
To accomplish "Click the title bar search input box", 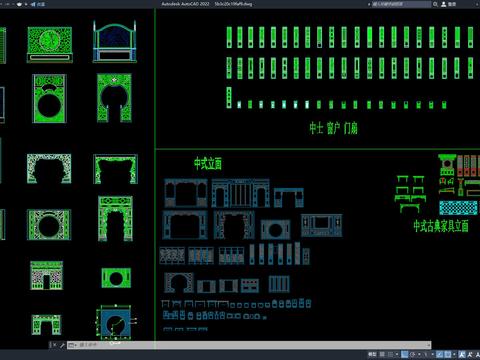I will (x=401, y=4).
